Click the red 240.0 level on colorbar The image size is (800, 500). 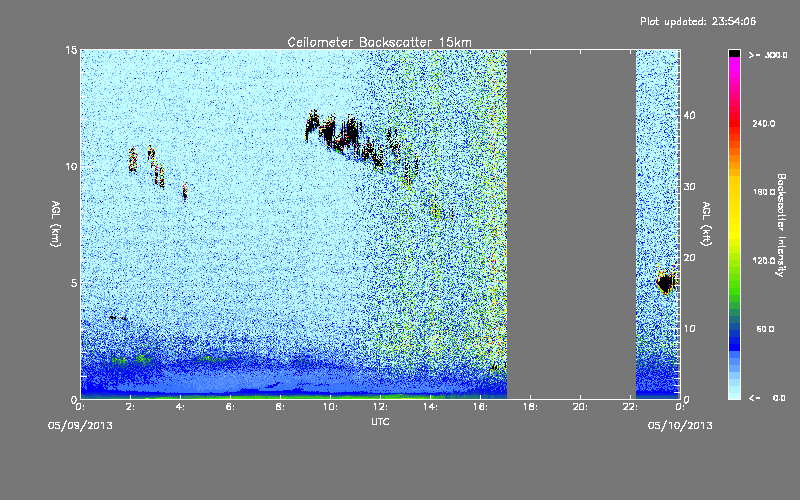[x=734, y=124]
